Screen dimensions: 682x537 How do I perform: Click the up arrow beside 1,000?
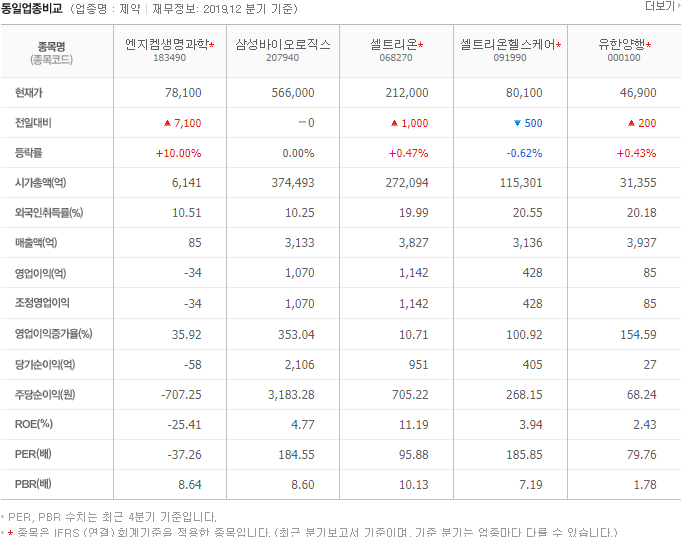tap(394, 123)
